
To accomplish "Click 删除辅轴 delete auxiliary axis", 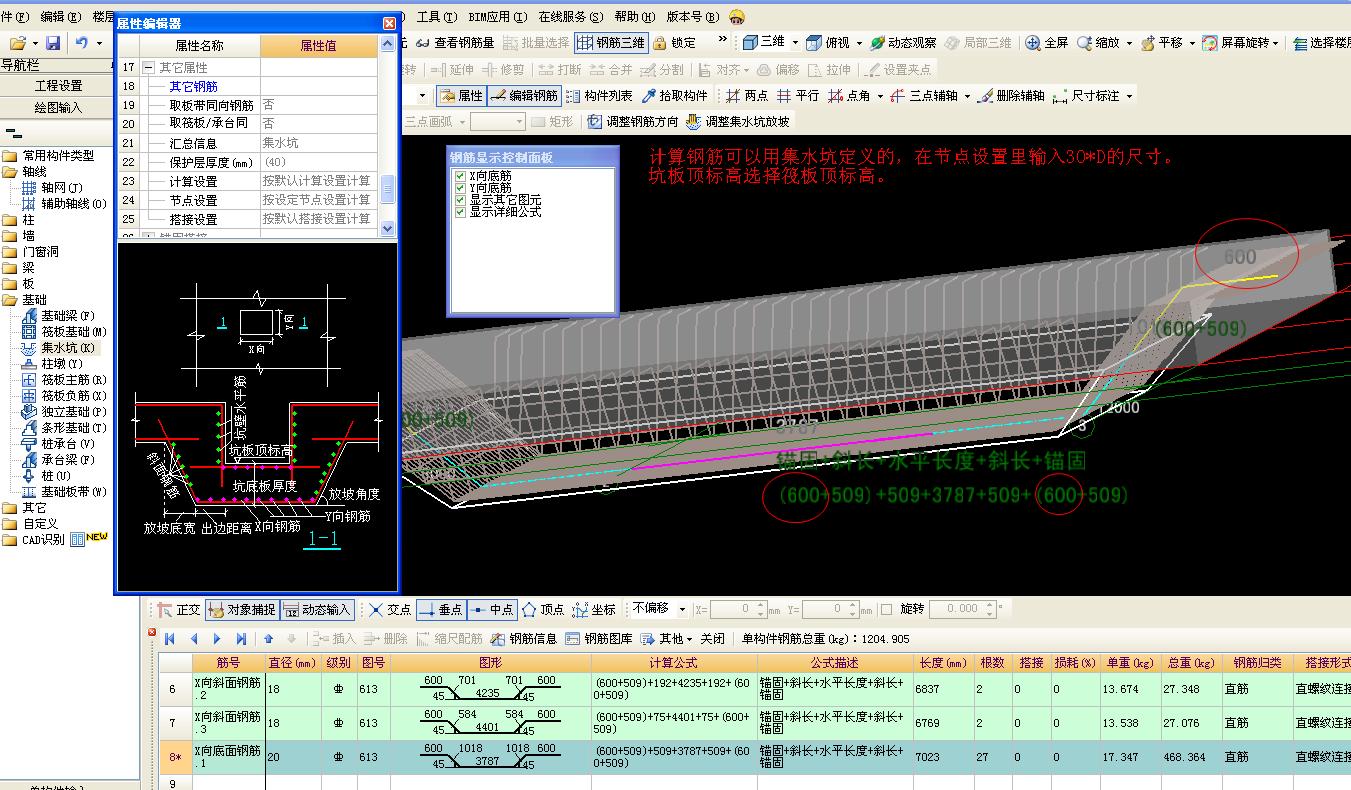I will click(1011, 96).
